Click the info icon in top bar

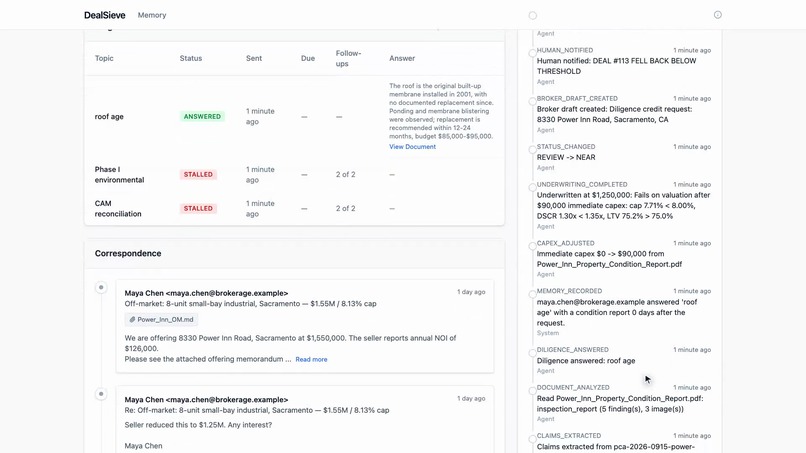click(x=718, y=15)
